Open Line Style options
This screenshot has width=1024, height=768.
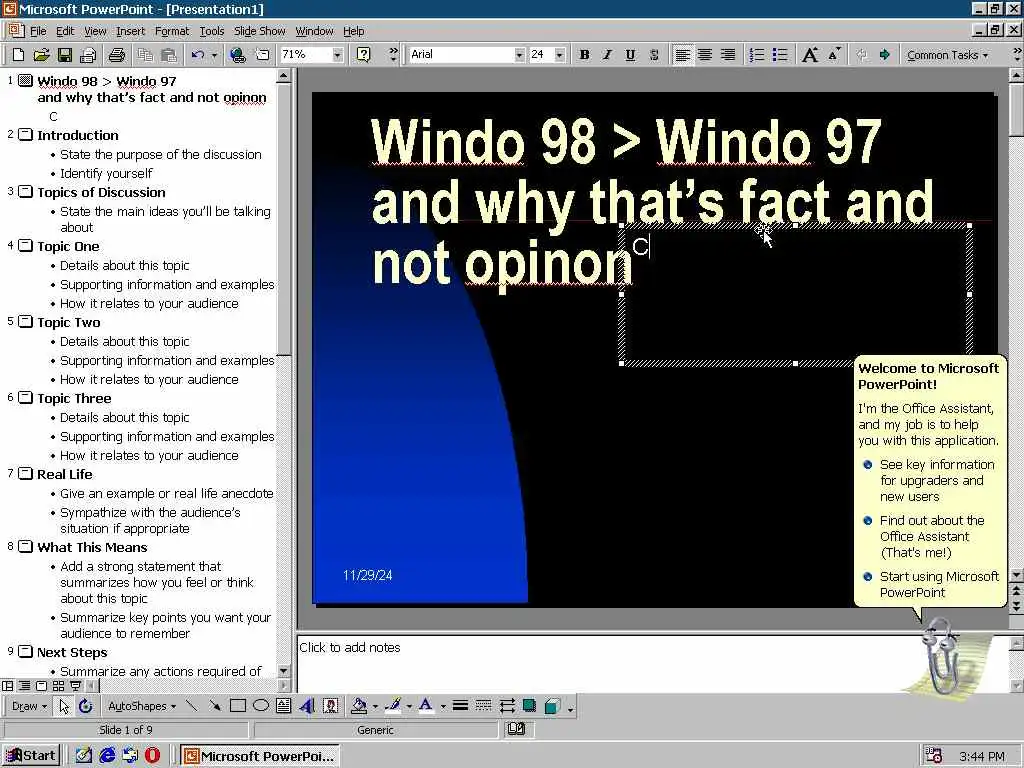(460, 706)
